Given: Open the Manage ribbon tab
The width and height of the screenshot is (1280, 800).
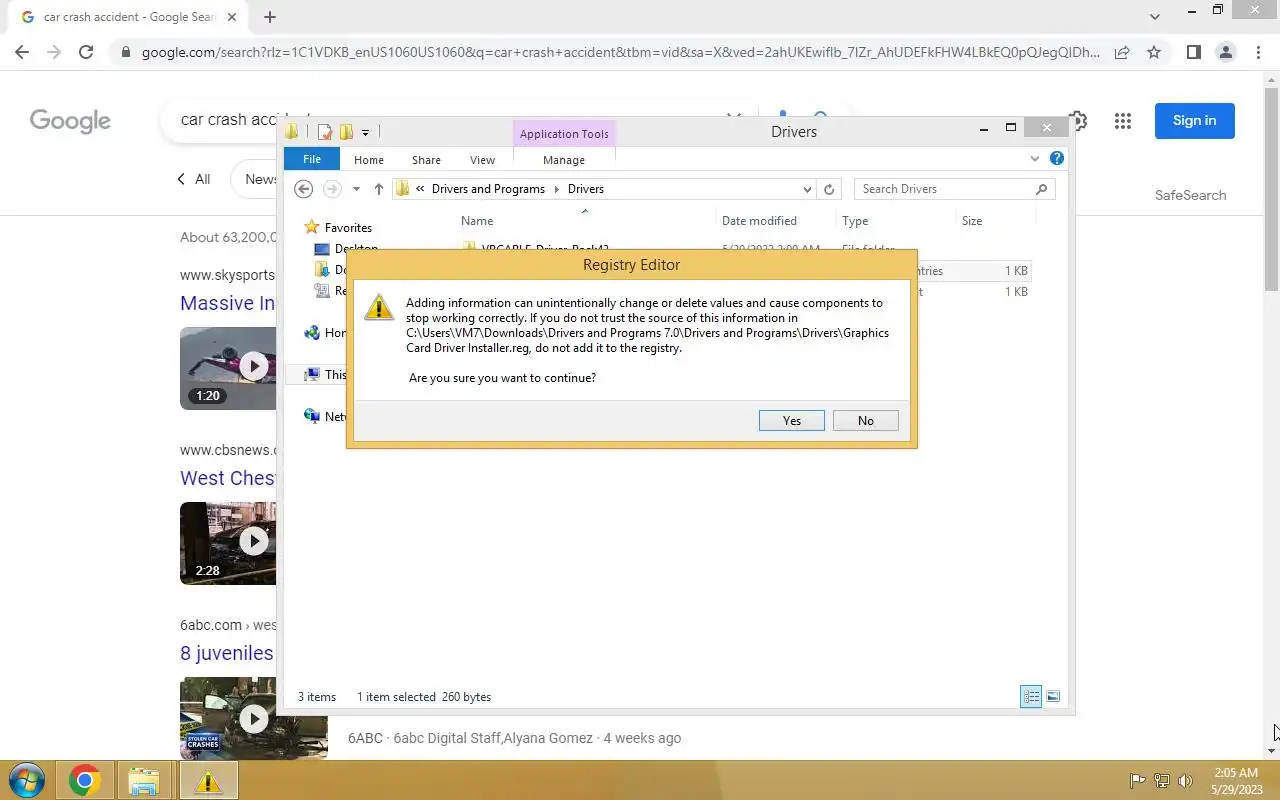Looking at the screenshot, I should [564, 160].
